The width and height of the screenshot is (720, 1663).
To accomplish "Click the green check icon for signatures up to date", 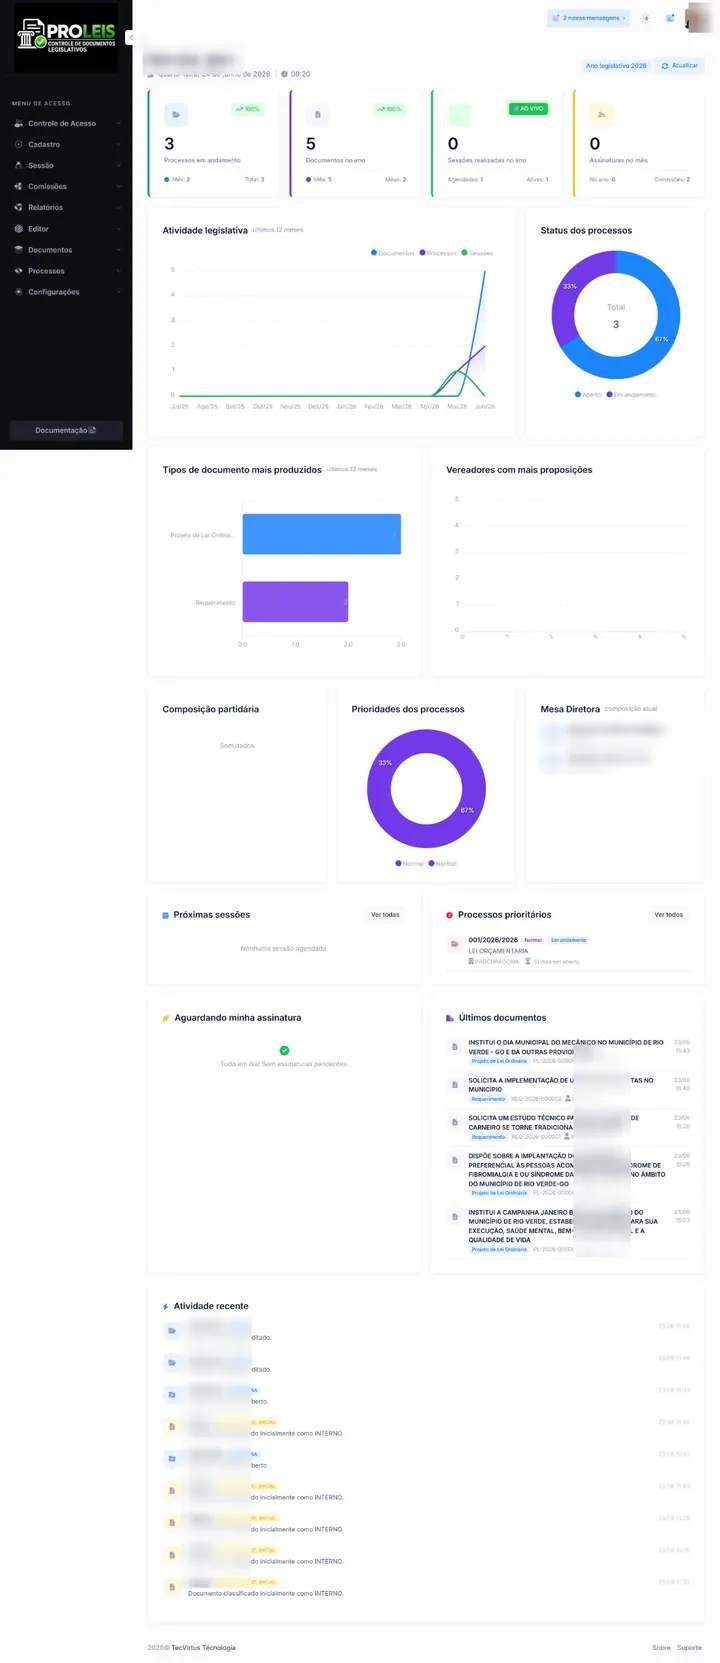I will click(x=284, y=1050).
